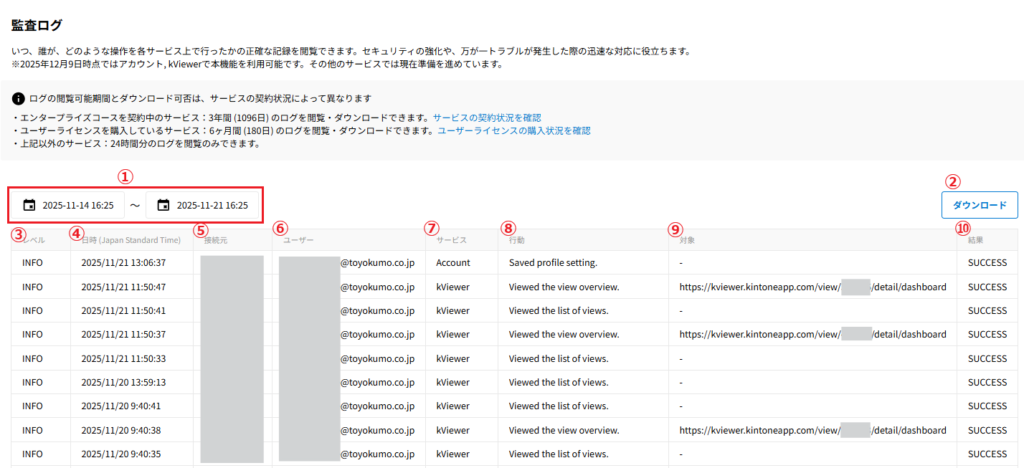The width and height of the screenshot is (1024, 468).
Task: Click the 'Saved profile setting.' action cell
Action: click(553, 263)
